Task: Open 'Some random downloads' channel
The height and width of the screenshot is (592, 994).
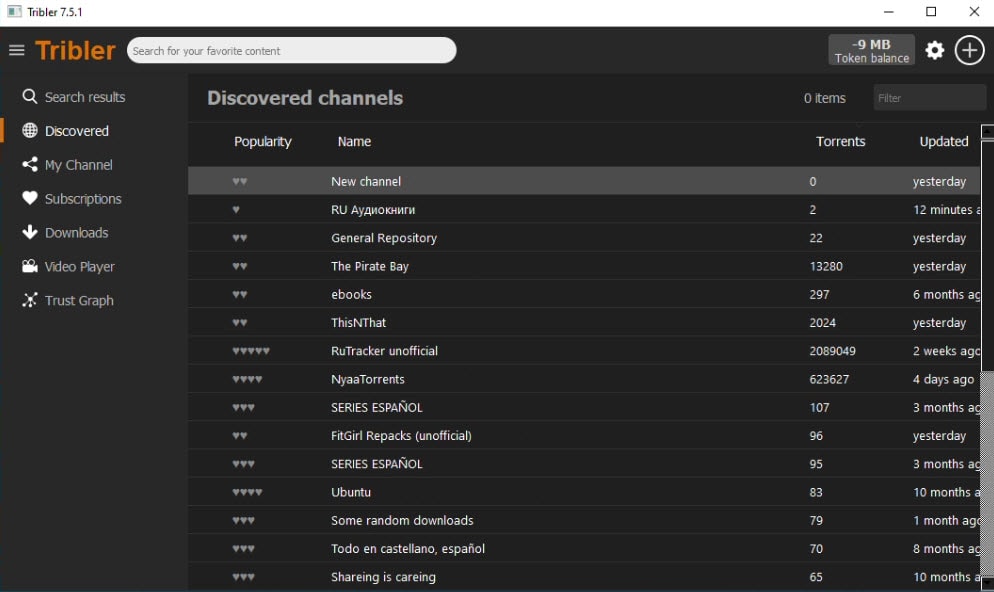Action: [584, 520]
